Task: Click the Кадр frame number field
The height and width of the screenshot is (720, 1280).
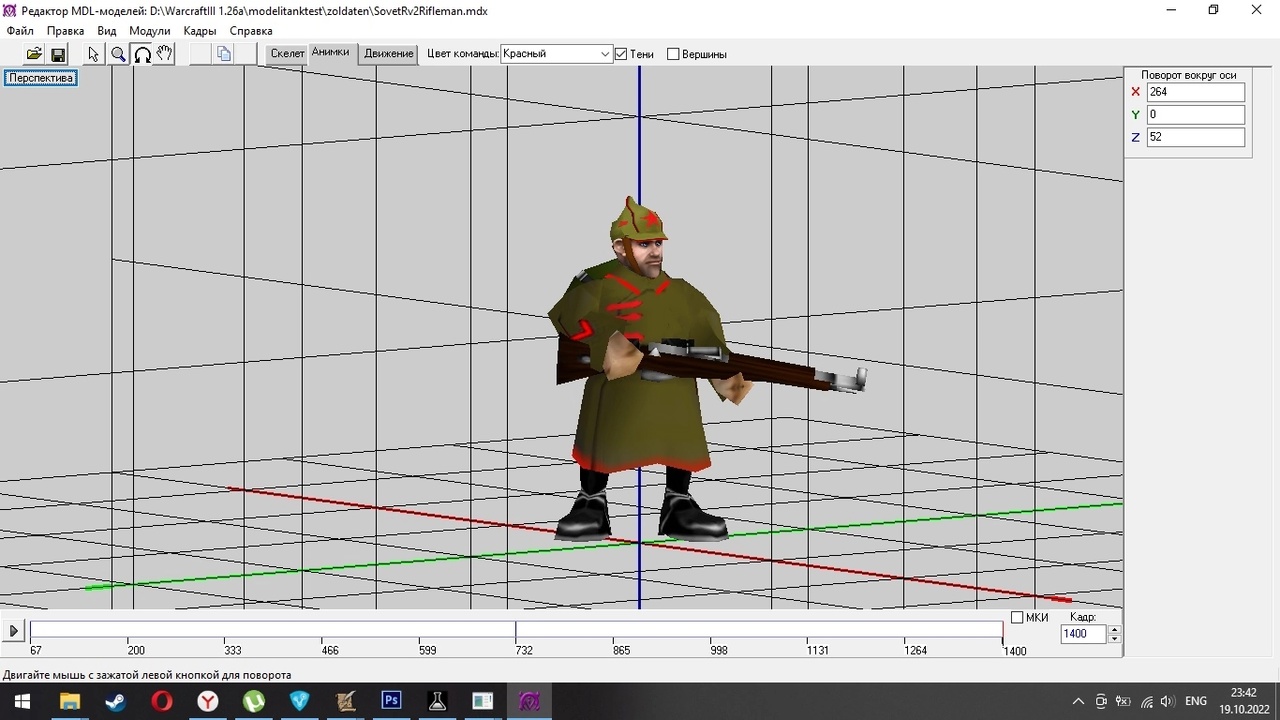Action: 1084,634
